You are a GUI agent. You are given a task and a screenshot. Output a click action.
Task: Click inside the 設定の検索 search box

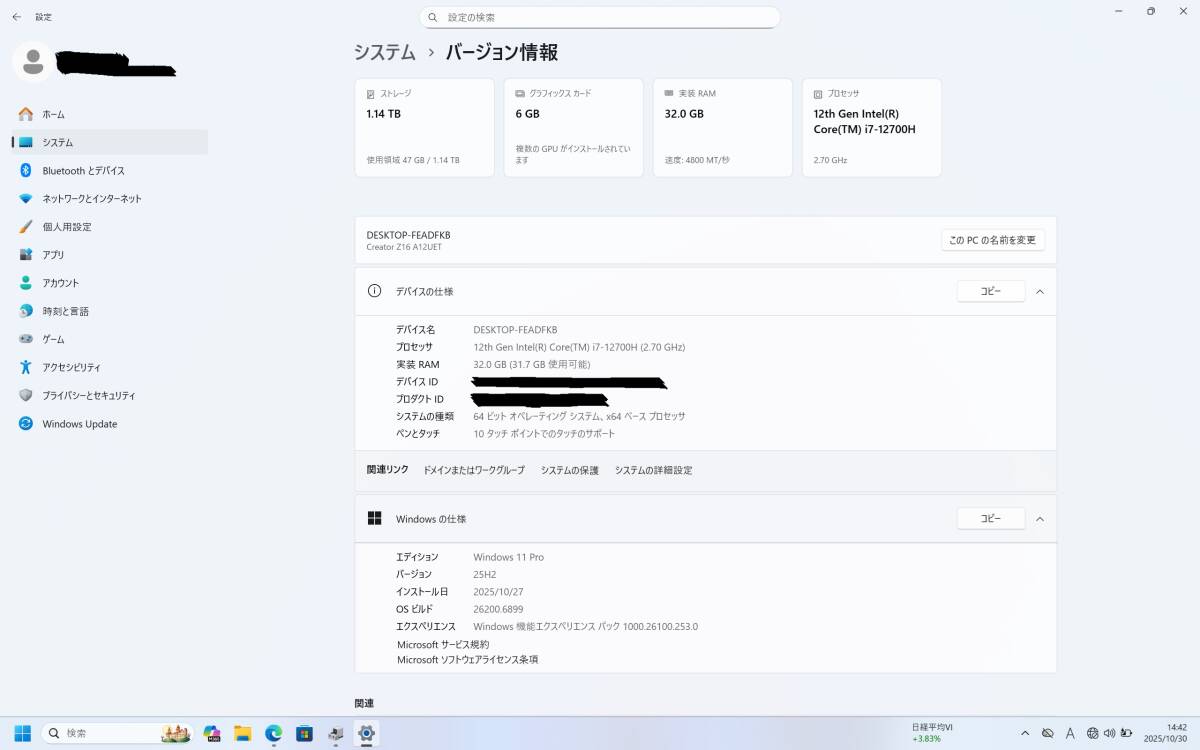coord(600,17)
